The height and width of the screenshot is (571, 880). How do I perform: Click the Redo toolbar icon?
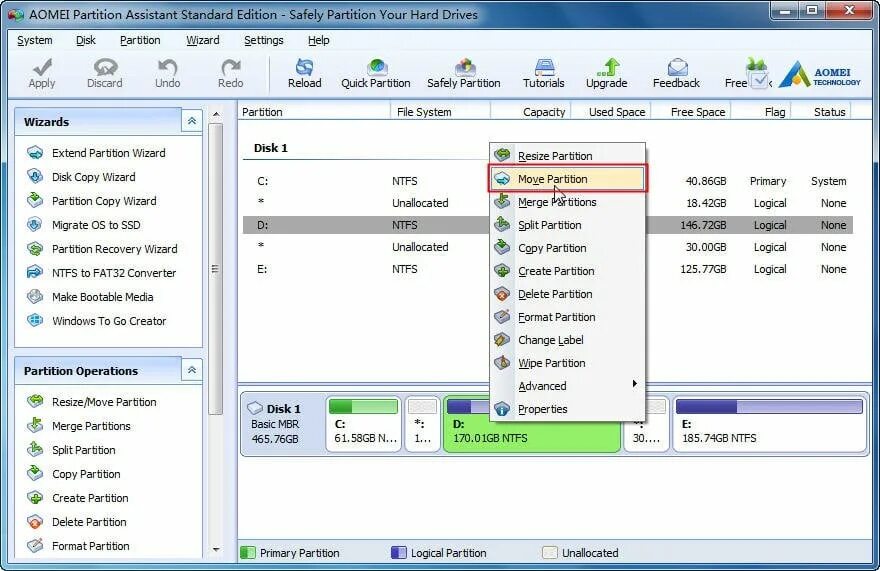230,74
